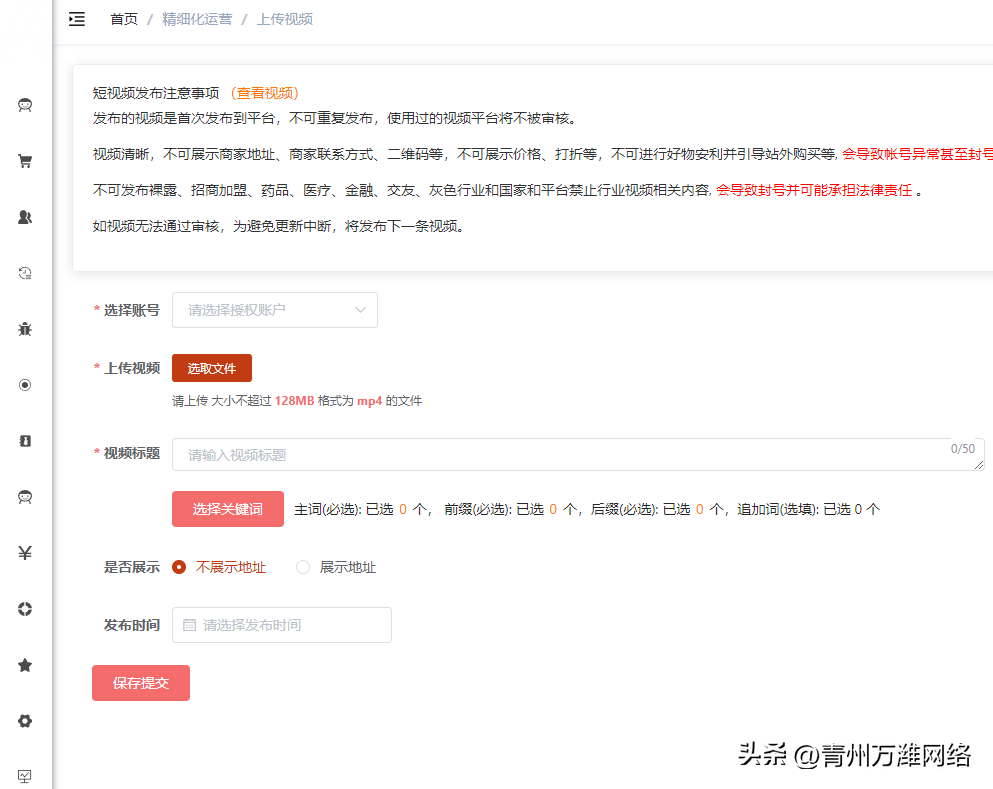993x789 pixels.
Task: Select the star favorites icon in the sidebar
Action: click(x=24, y=664)
